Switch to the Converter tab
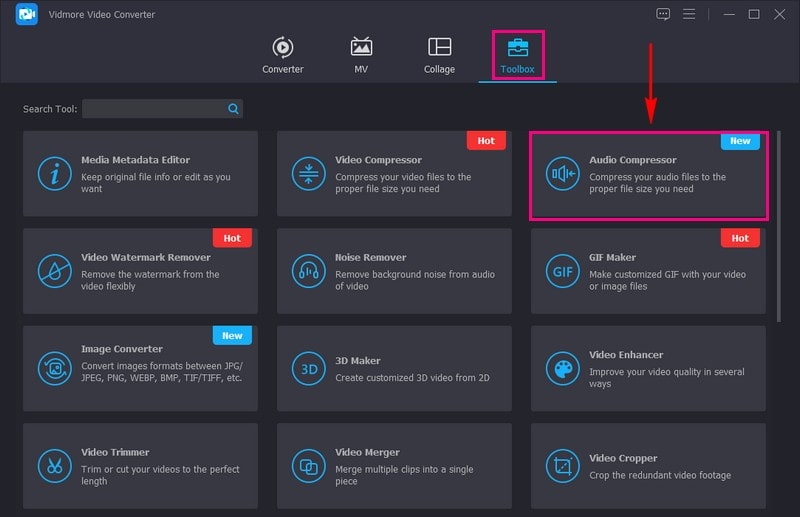The image size is (800, 517). [283, 55]
